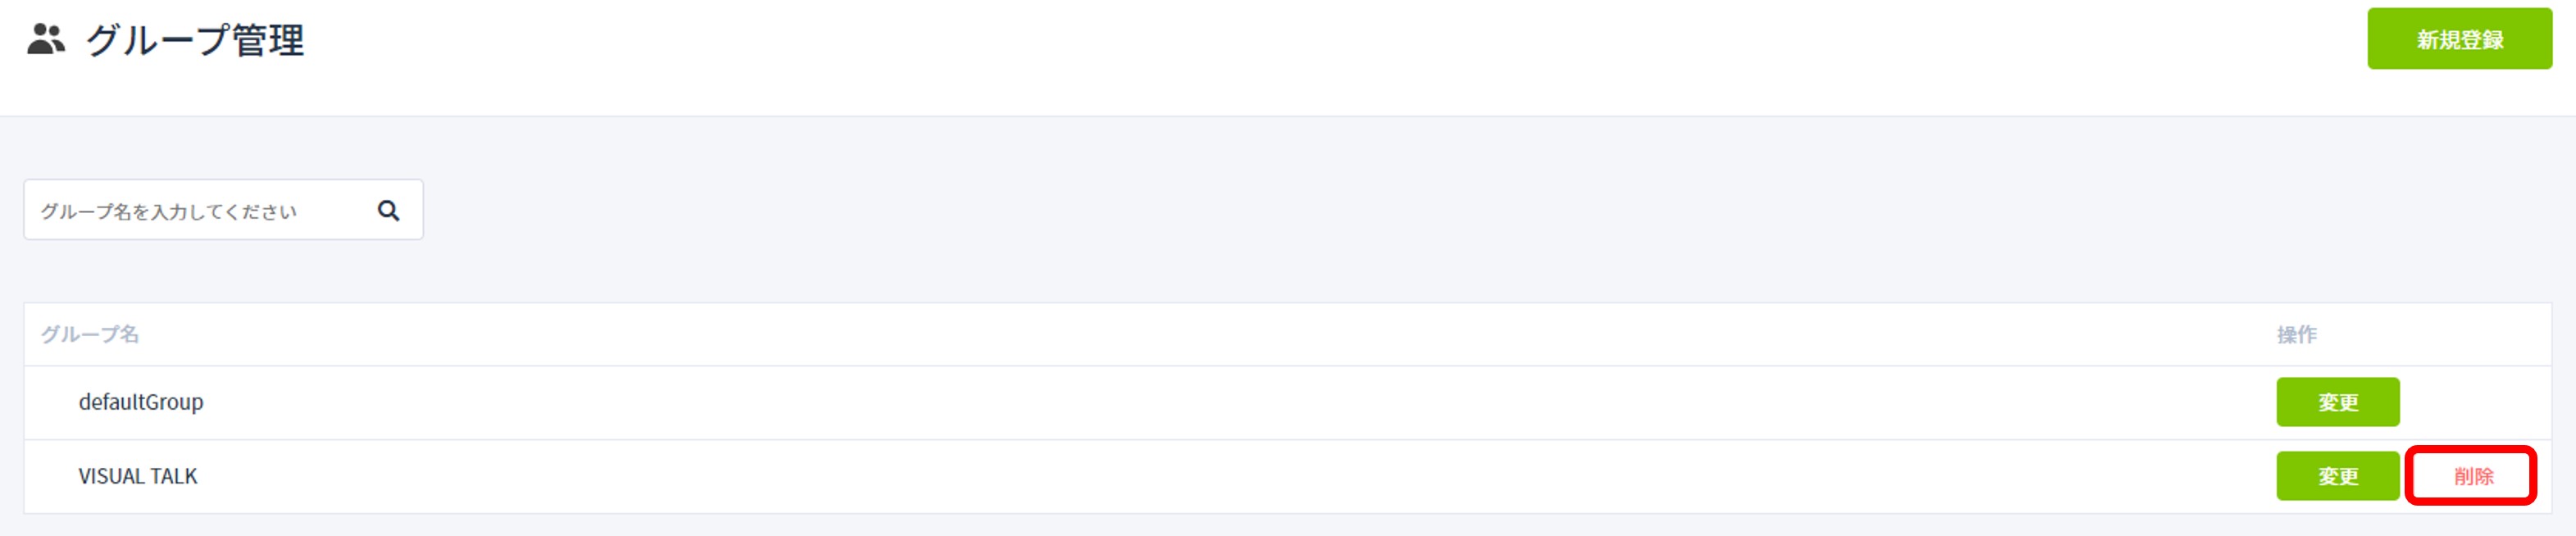The image size is (2576, 536).
Task: Run group search via magnifying glass
Action: pyautogui.click(x=389, y=210)
